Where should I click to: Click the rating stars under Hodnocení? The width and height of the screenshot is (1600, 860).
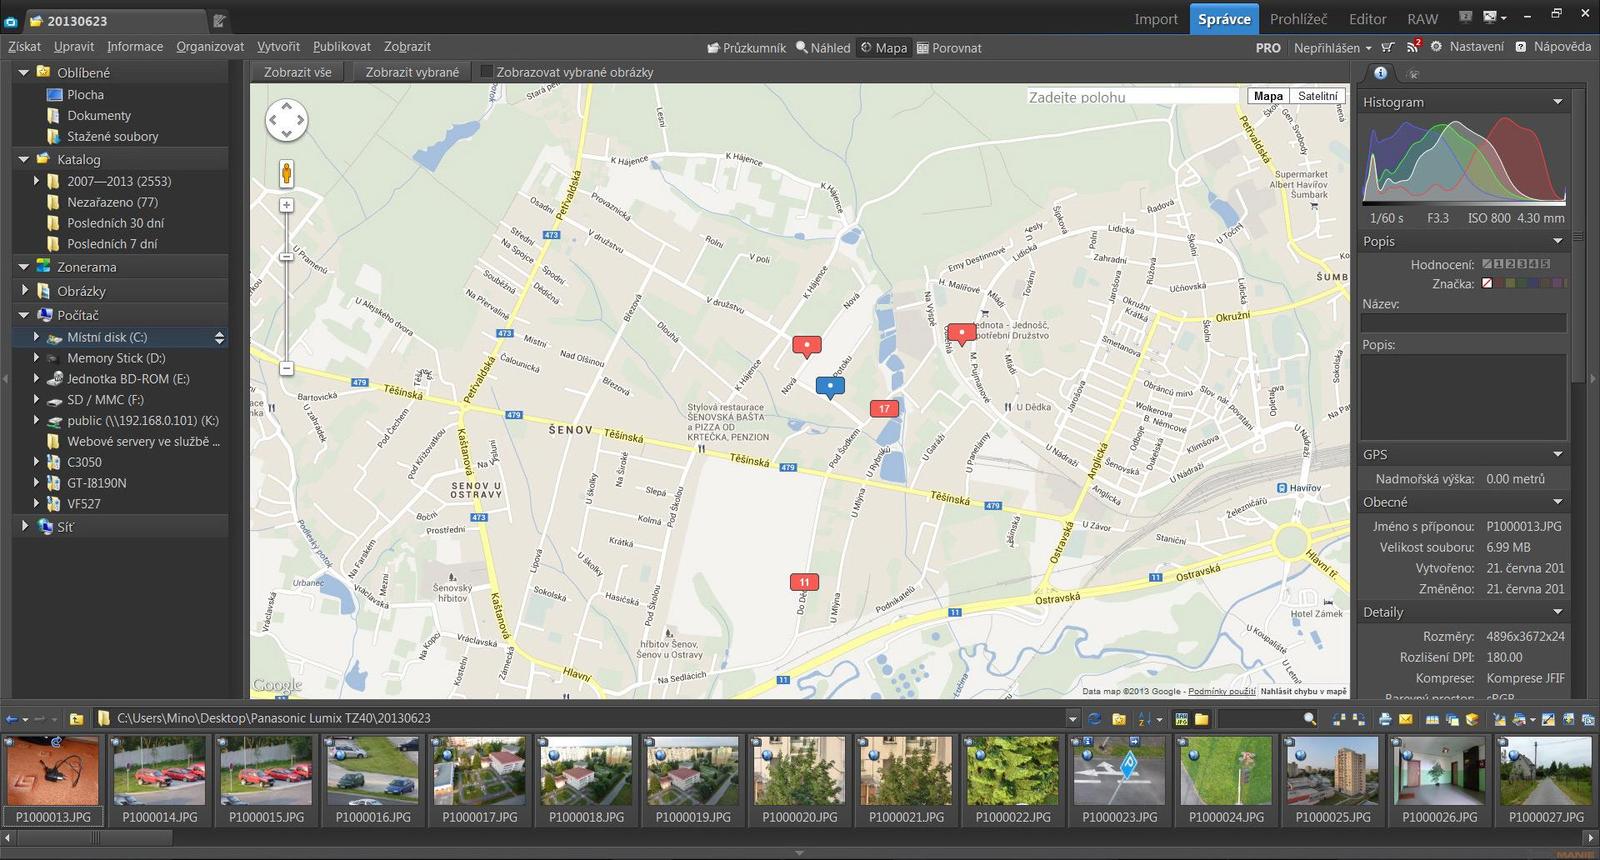pos(1516,264)
